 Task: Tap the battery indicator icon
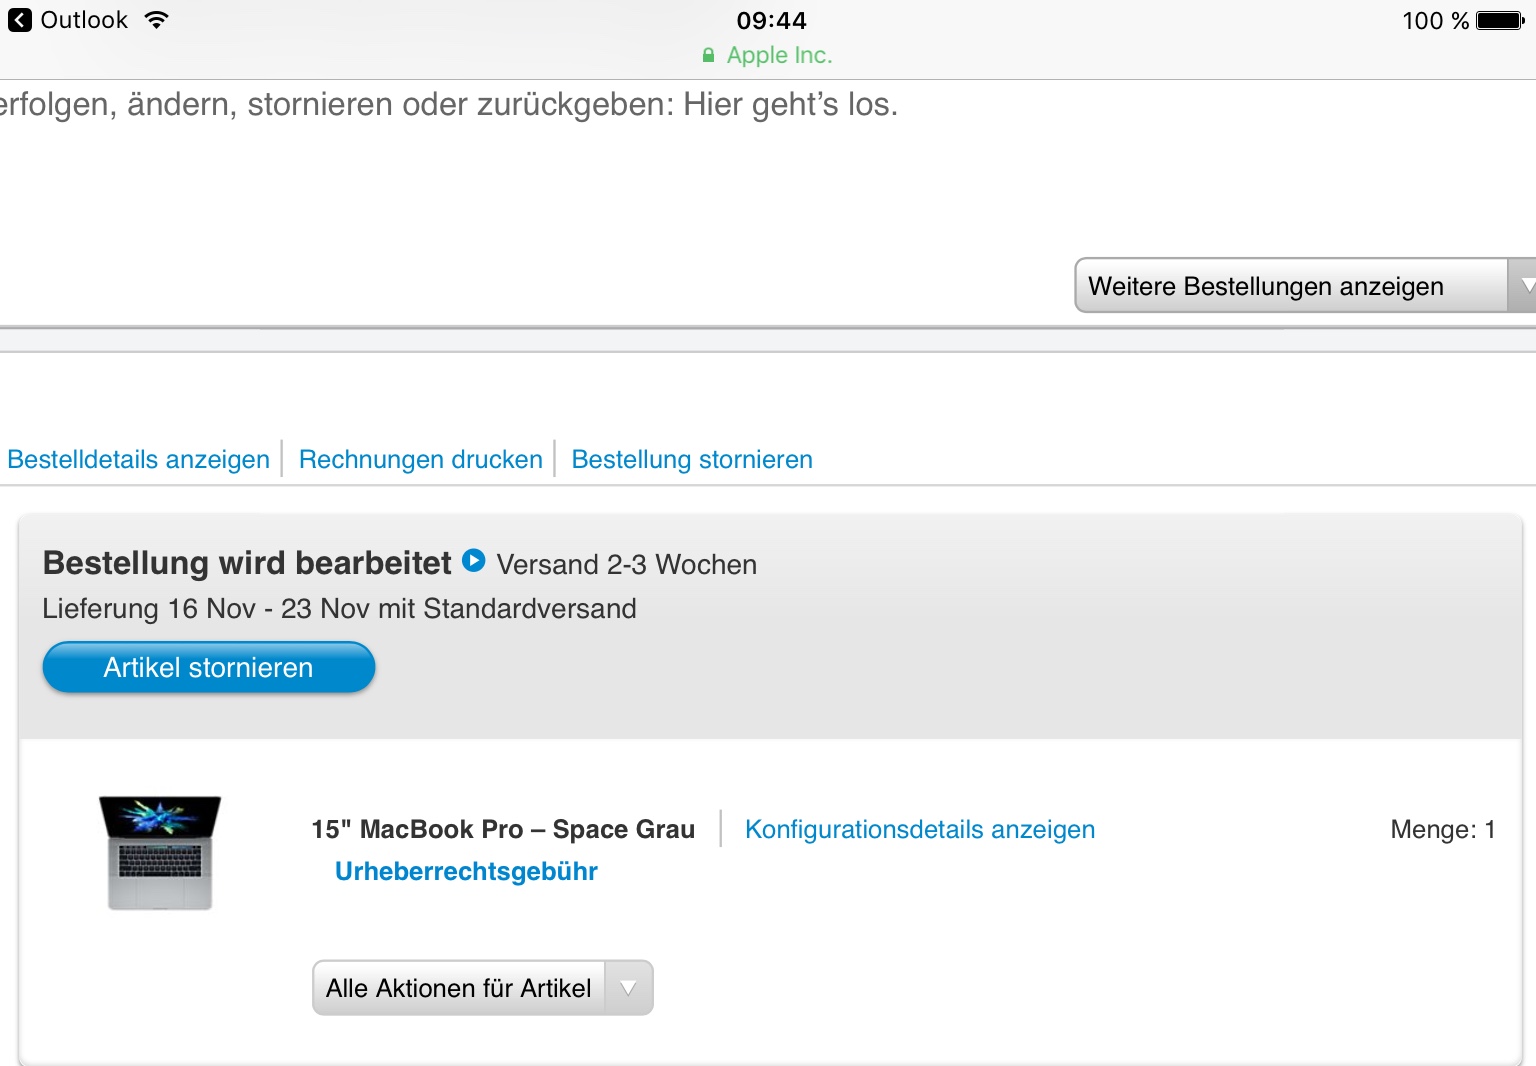(1500, 20)
